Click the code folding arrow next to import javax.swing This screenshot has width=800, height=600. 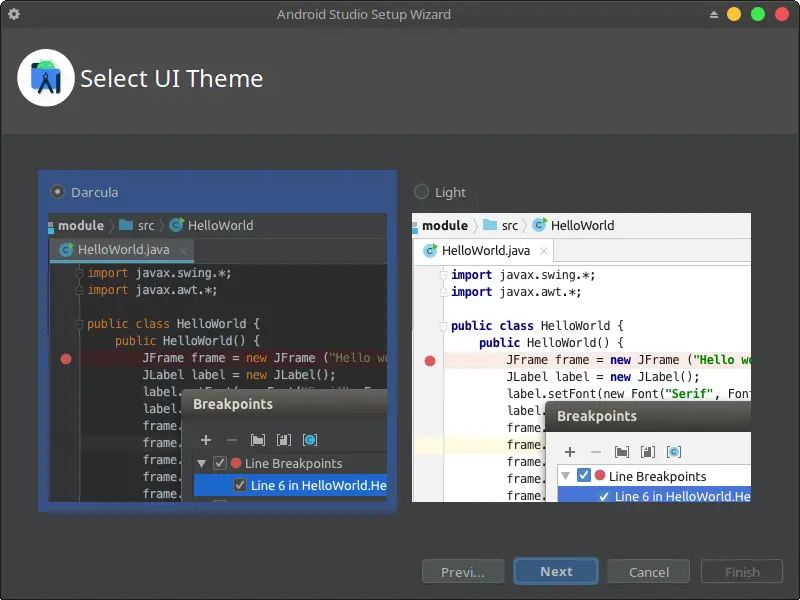point(80,274)
